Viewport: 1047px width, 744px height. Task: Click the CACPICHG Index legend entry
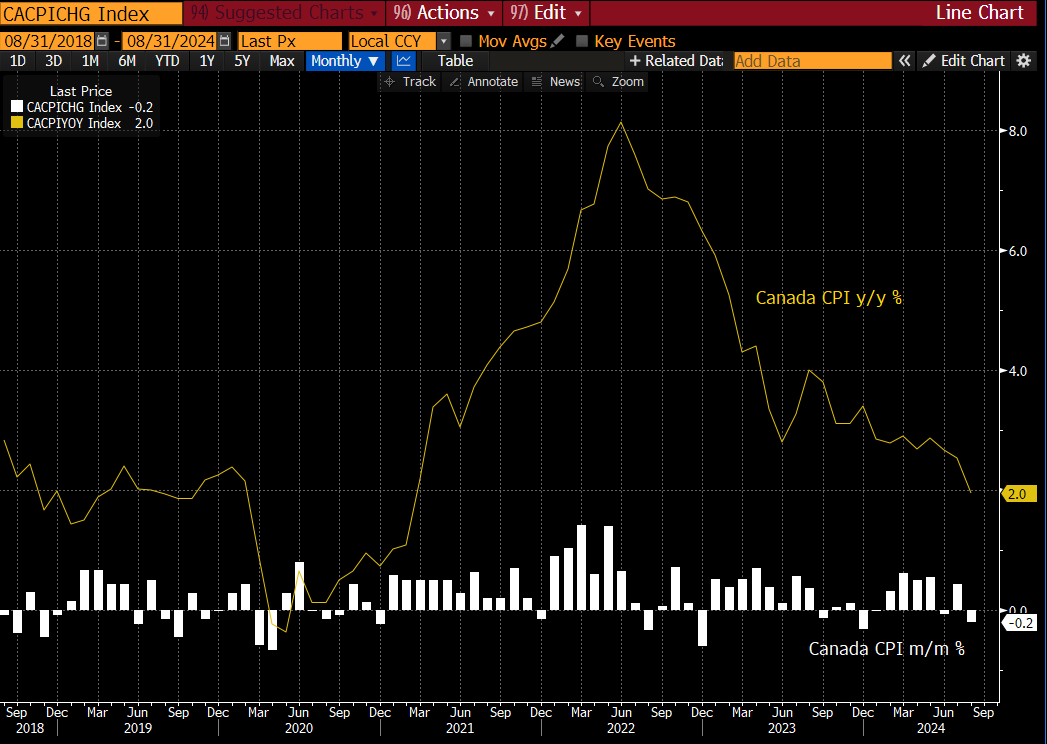point(82,107)
